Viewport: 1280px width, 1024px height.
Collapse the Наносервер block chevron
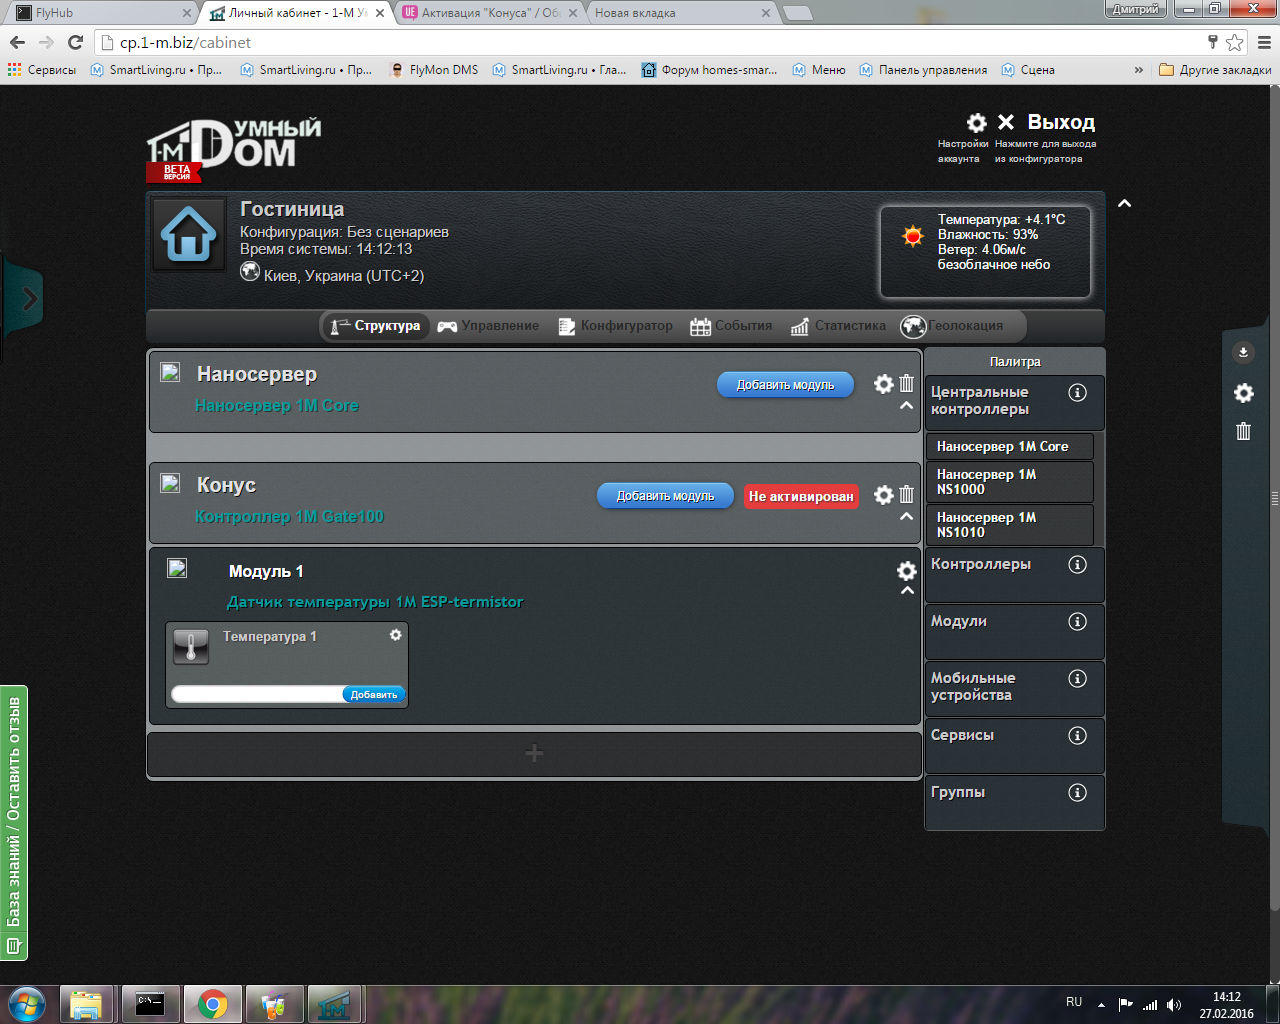[x=906, y=406]
